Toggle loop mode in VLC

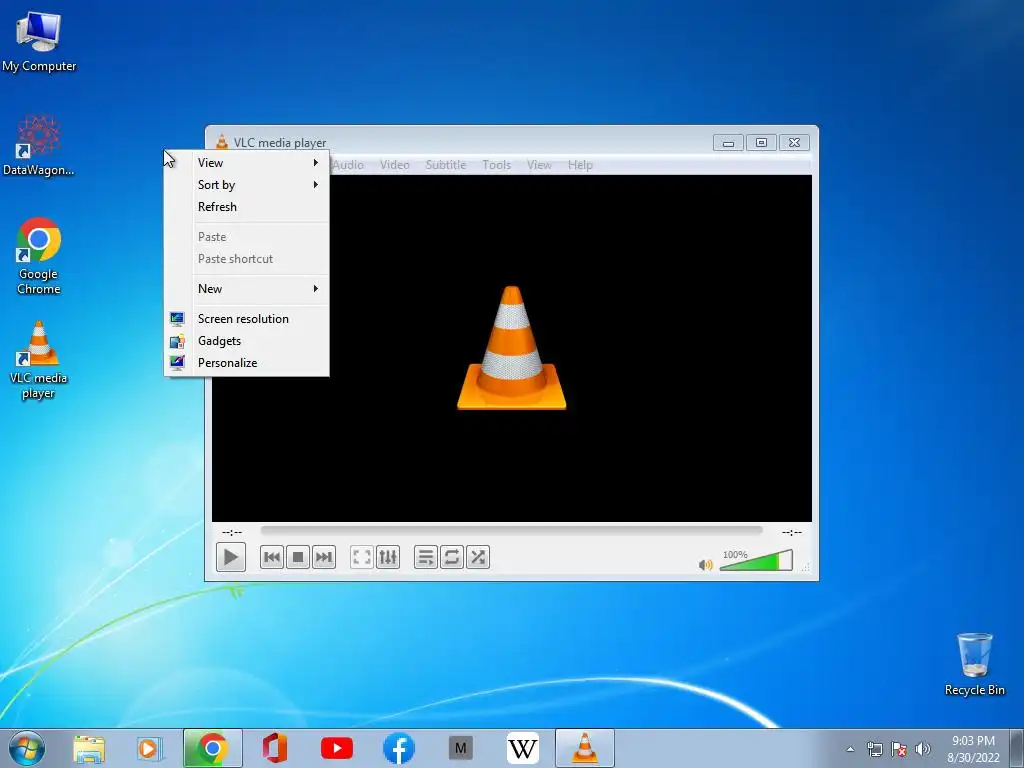(452, 557)
